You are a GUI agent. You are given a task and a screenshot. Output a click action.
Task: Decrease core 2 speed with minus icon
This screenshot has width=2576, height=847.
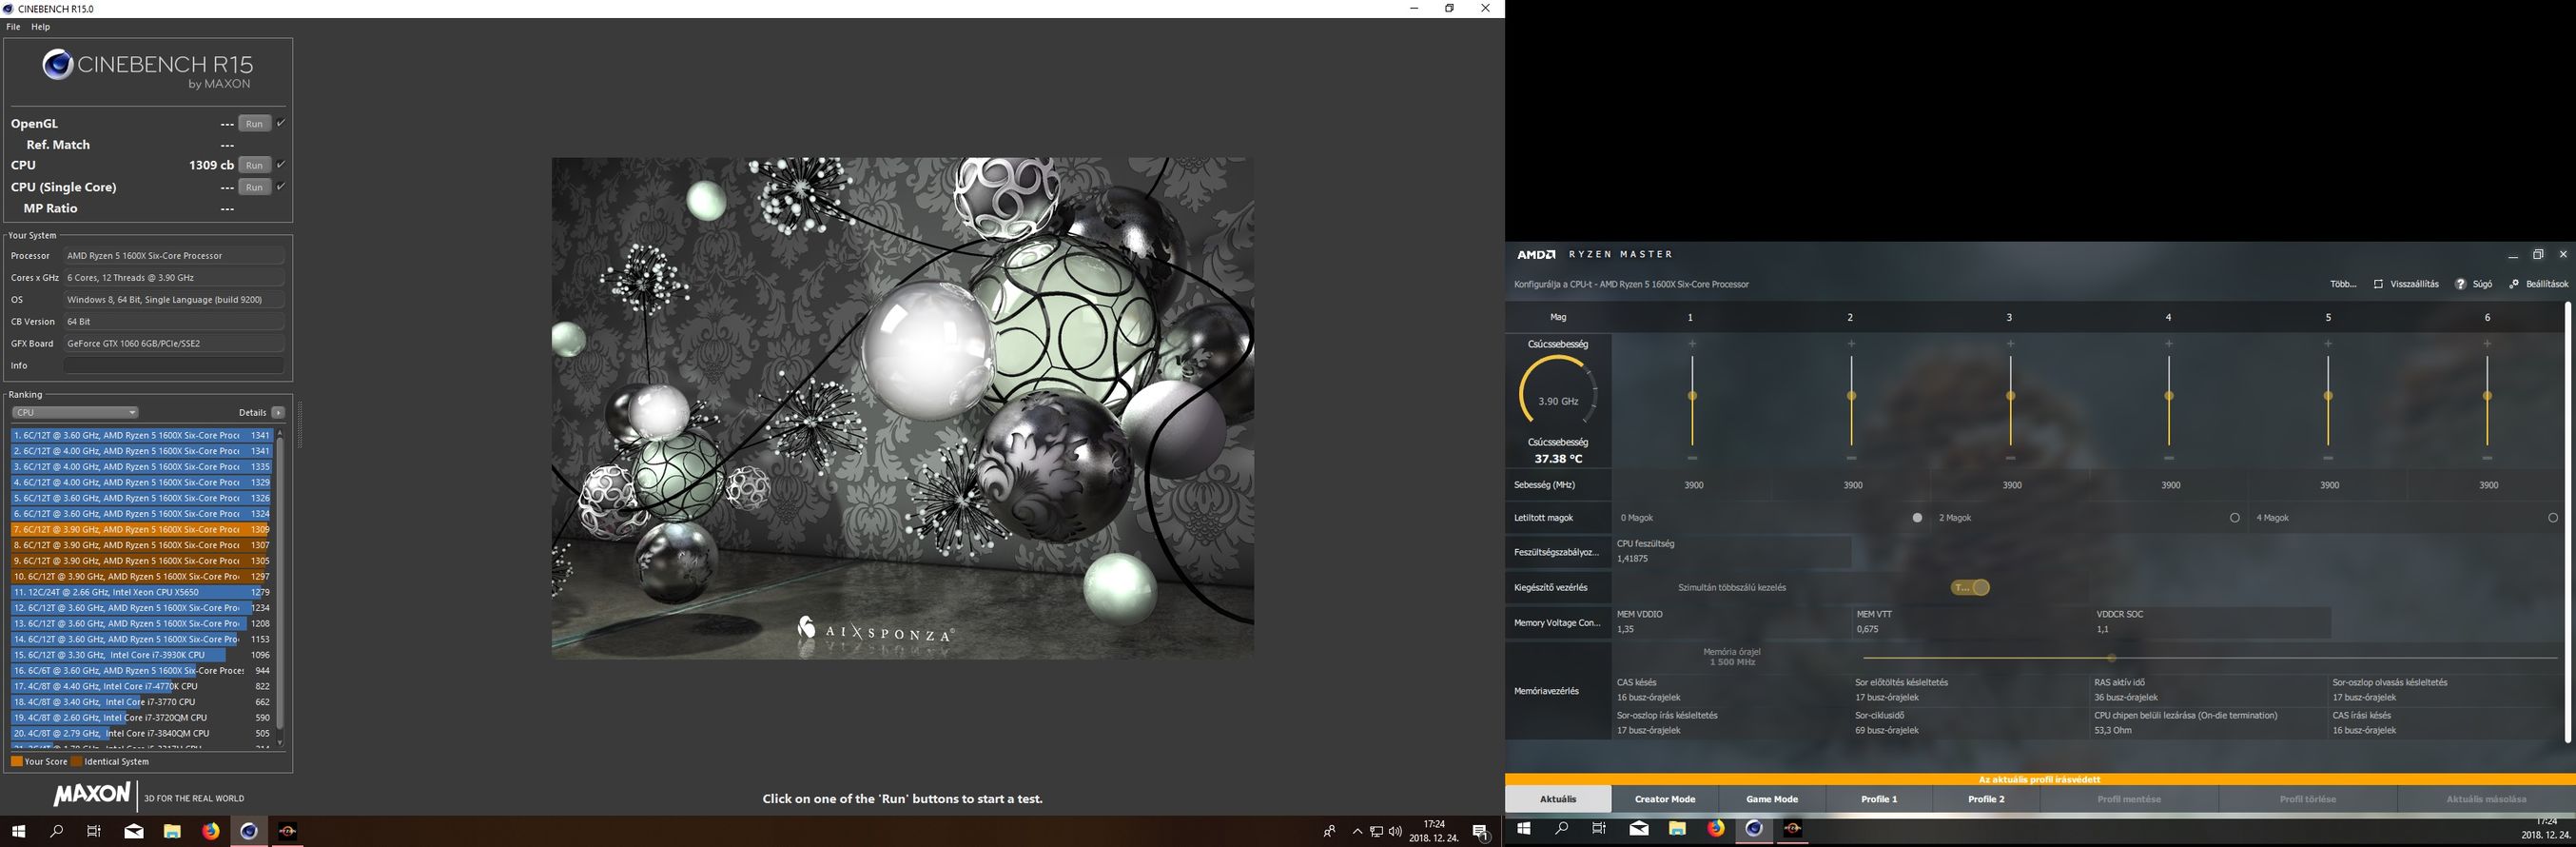pyautogui.click(x=1851, y=458)
